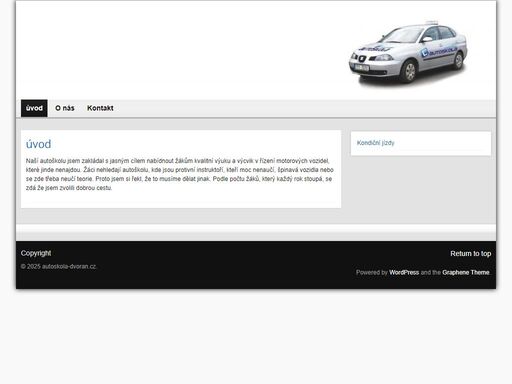Open the Kontakt menu item
The width and height of the screenshot is (512, 384).
click(100, 108)
